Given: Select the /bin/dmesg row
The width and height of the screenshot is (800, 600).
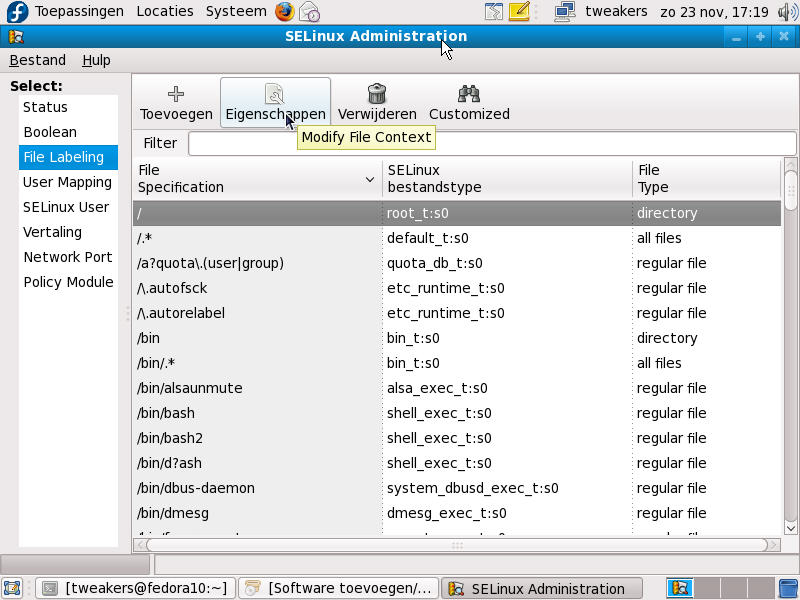Looking at the screenshot, I should point(457,513).
